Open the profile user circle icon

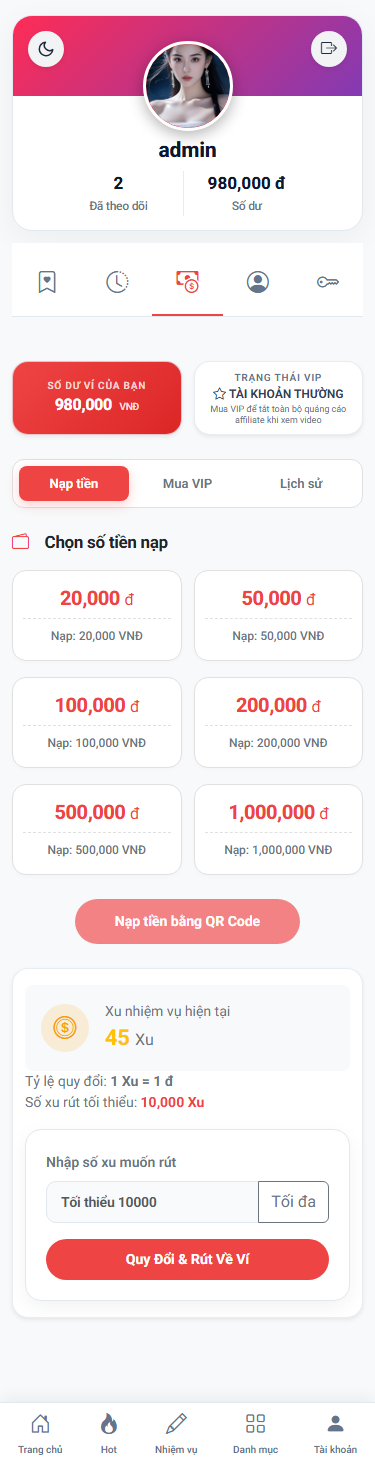point(258,282)
